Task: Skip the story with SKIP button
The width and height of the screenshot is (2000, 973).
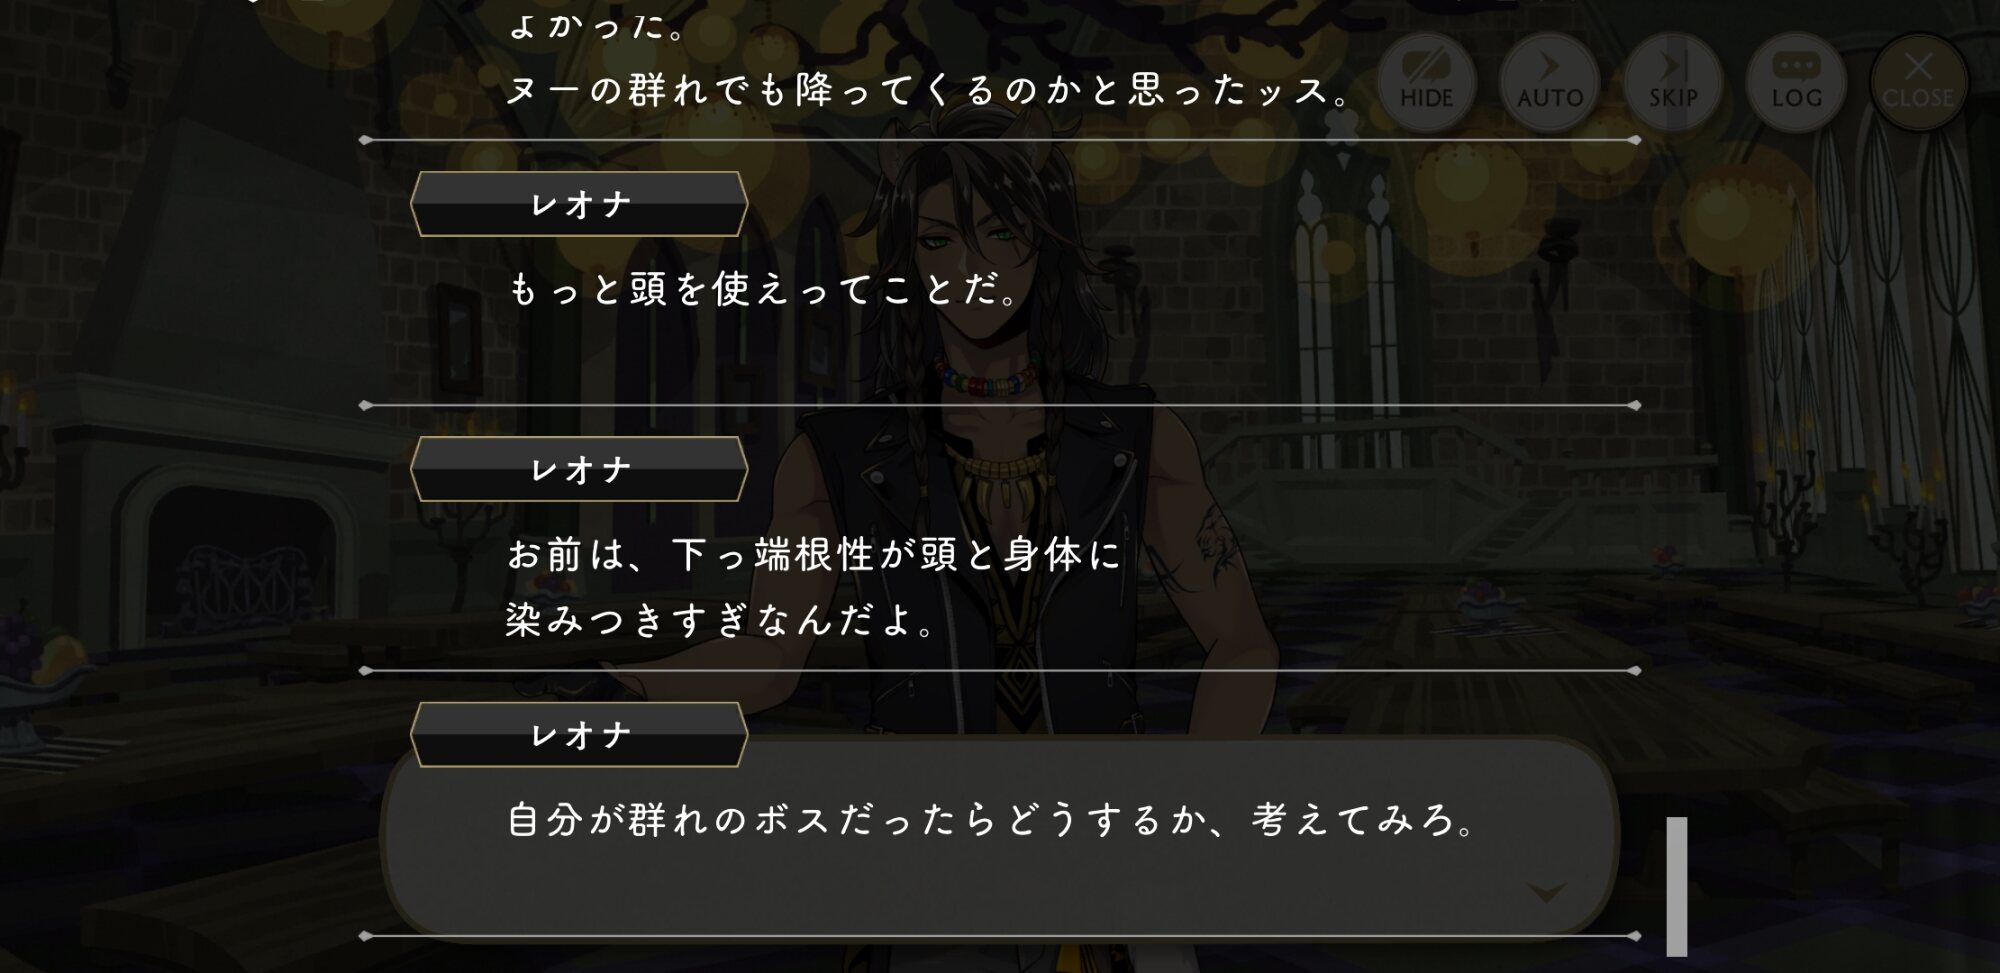Action: 1672,81
